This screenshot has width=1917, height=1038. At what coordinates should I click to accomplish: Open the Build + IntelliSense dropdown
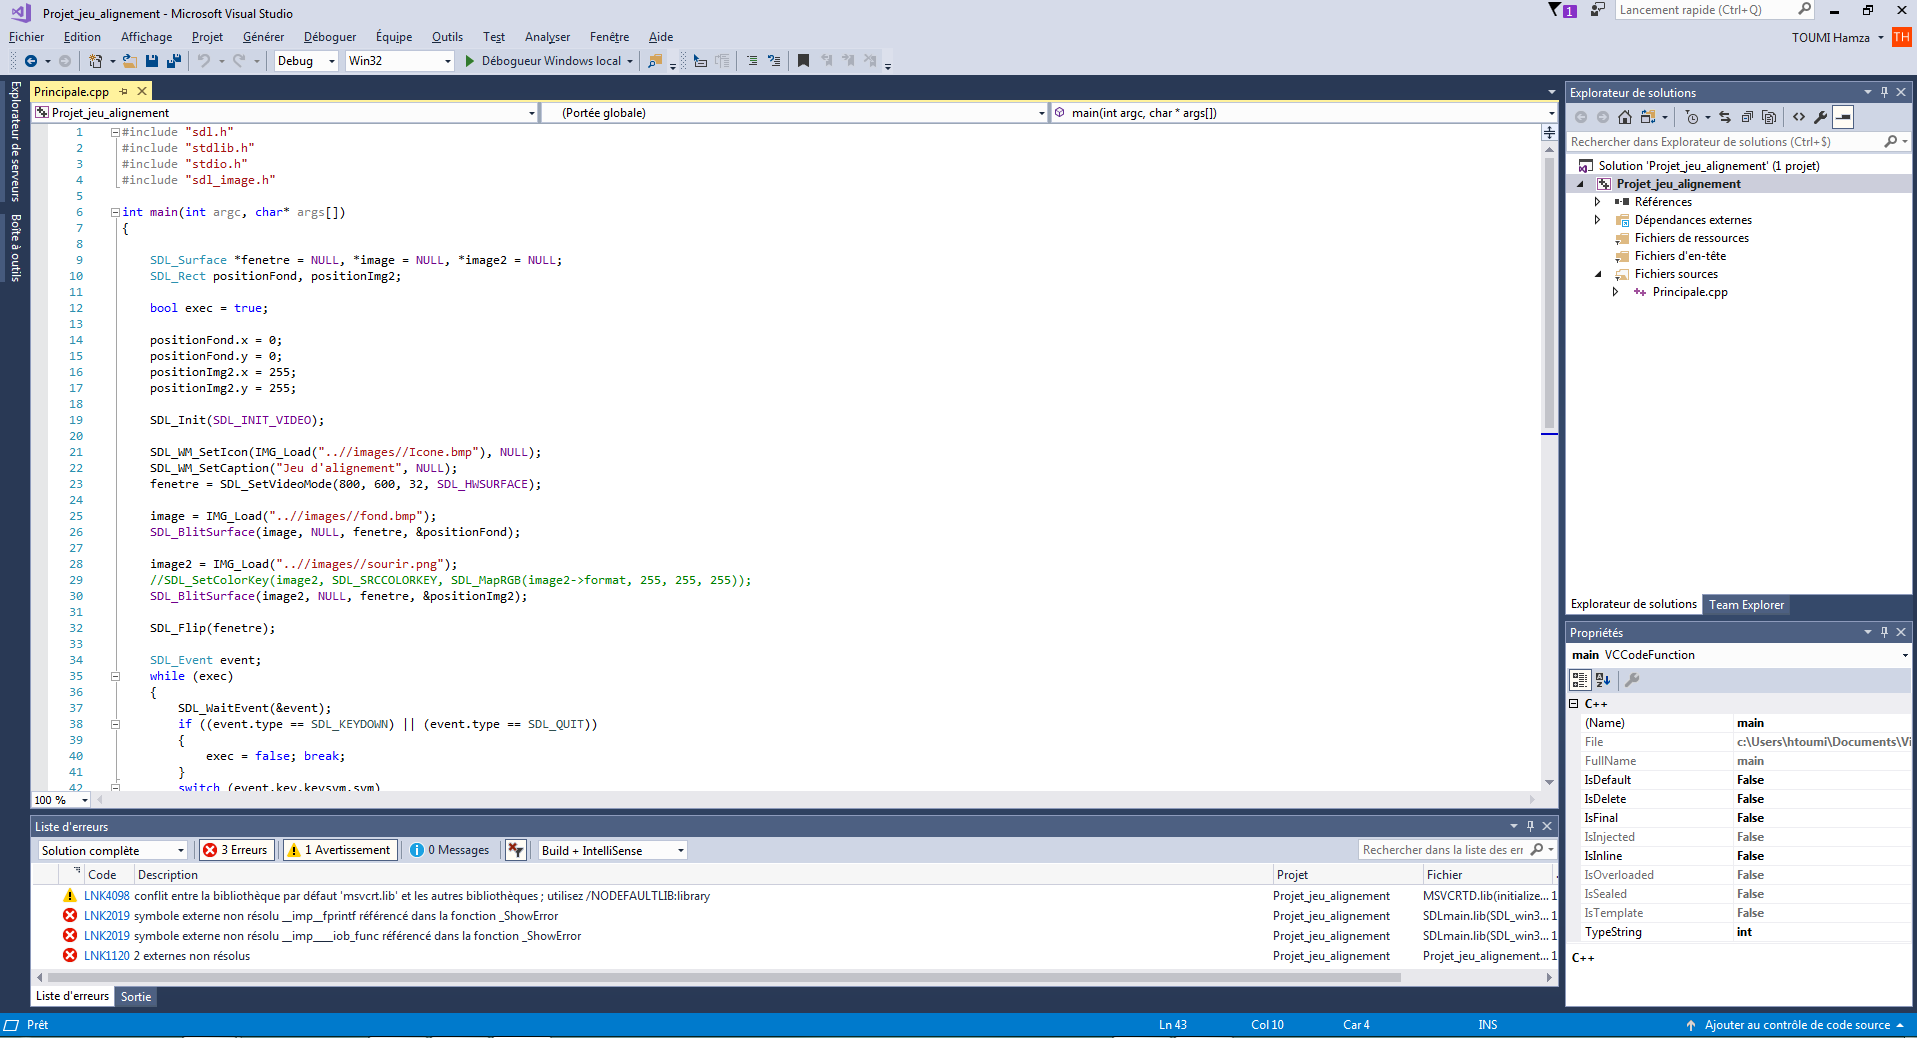click(613, 851)
